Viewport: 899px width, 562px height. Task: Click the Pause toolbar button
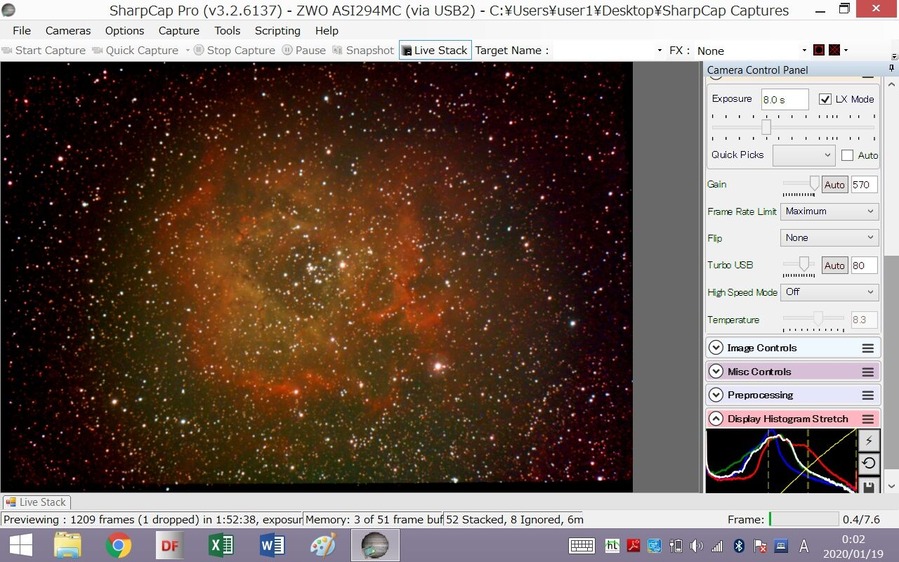tap(304, 50)
